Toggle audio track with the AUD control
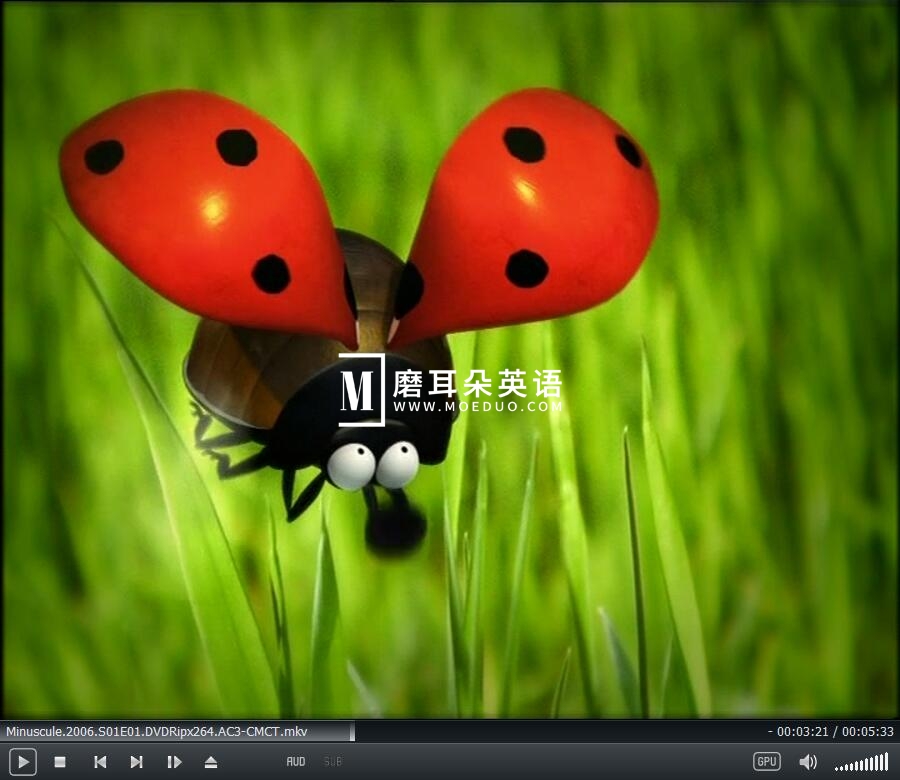This screenshot has width=900, height=780. pos(295,761)
